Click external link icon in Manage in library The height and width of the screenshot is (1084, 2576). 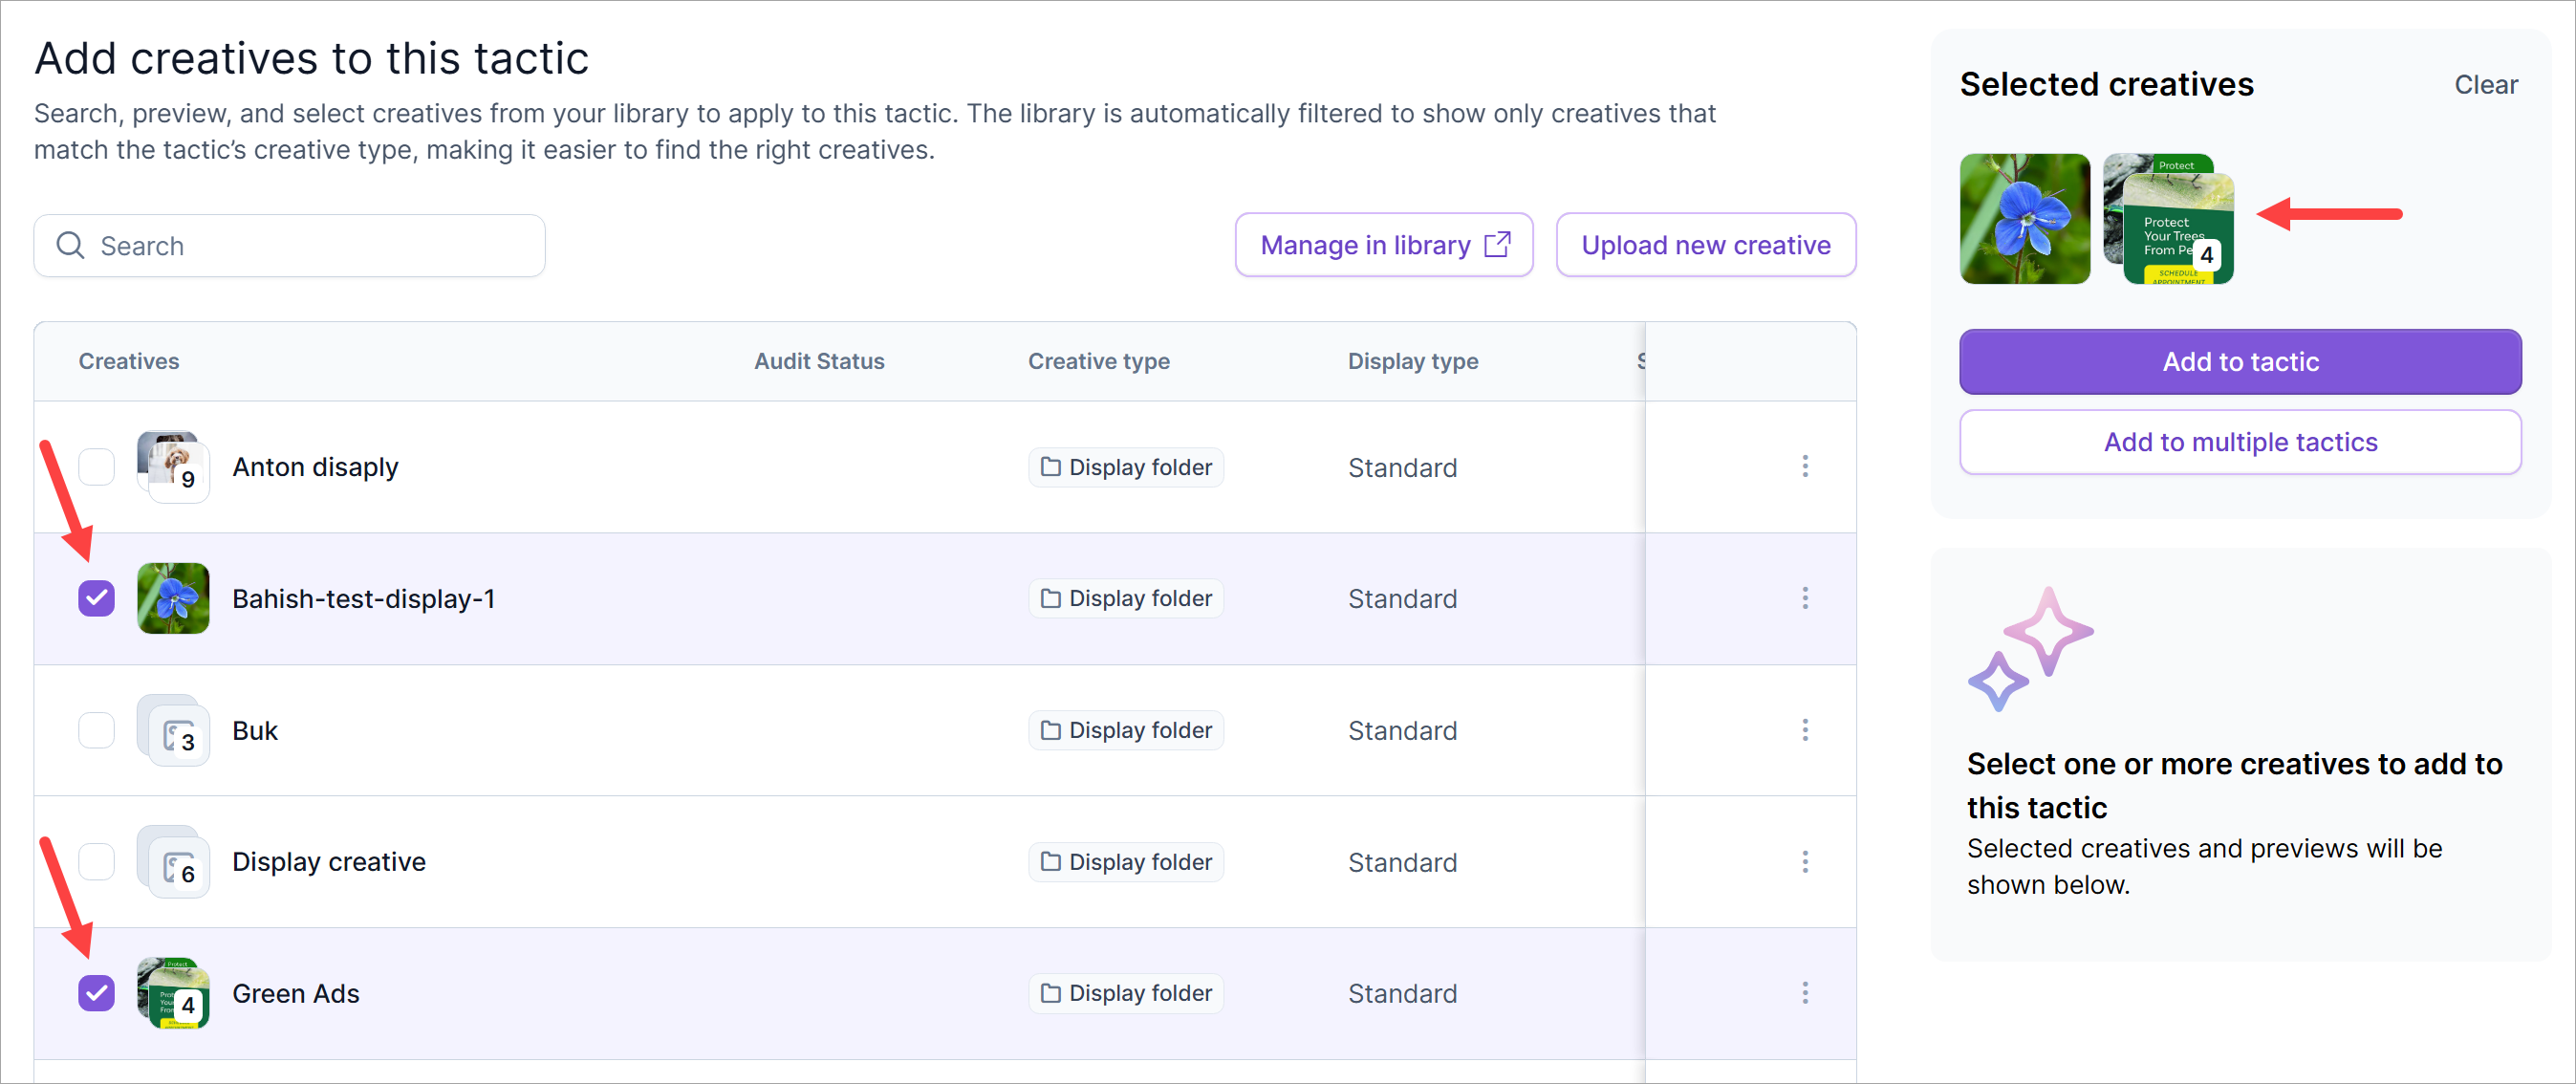click(x=1497, y=245)
